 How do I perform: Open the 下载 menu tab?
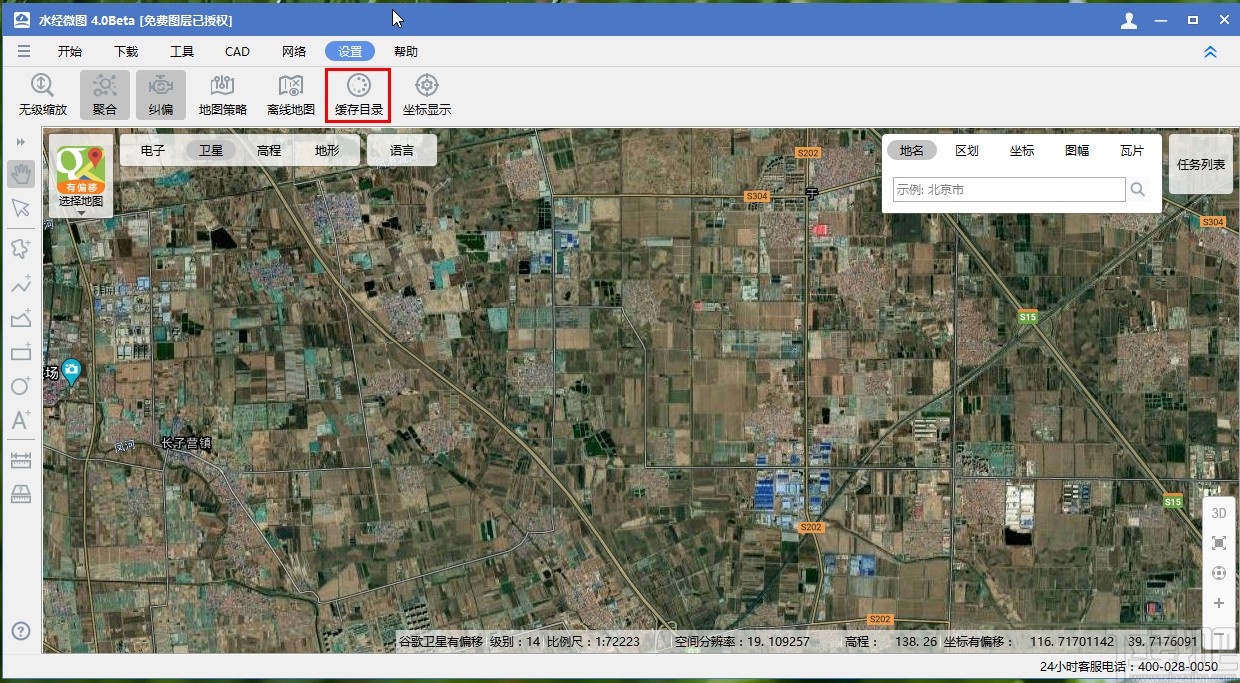(x=126, y=52)
